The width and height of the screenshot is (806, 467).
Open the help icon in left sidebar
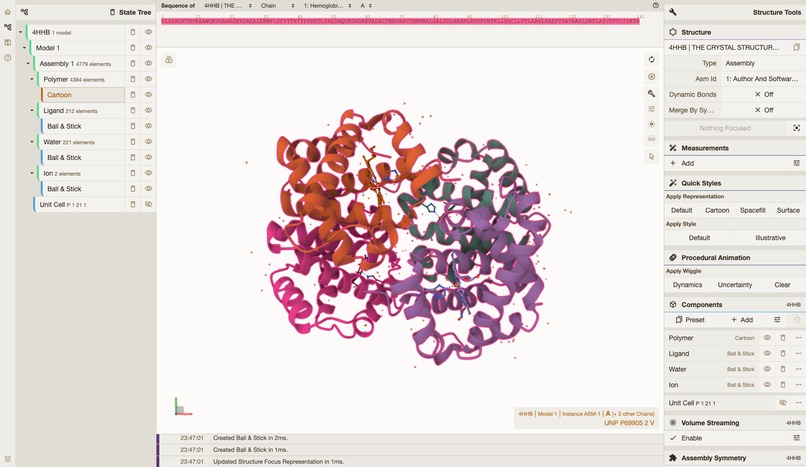coord(8,58)
